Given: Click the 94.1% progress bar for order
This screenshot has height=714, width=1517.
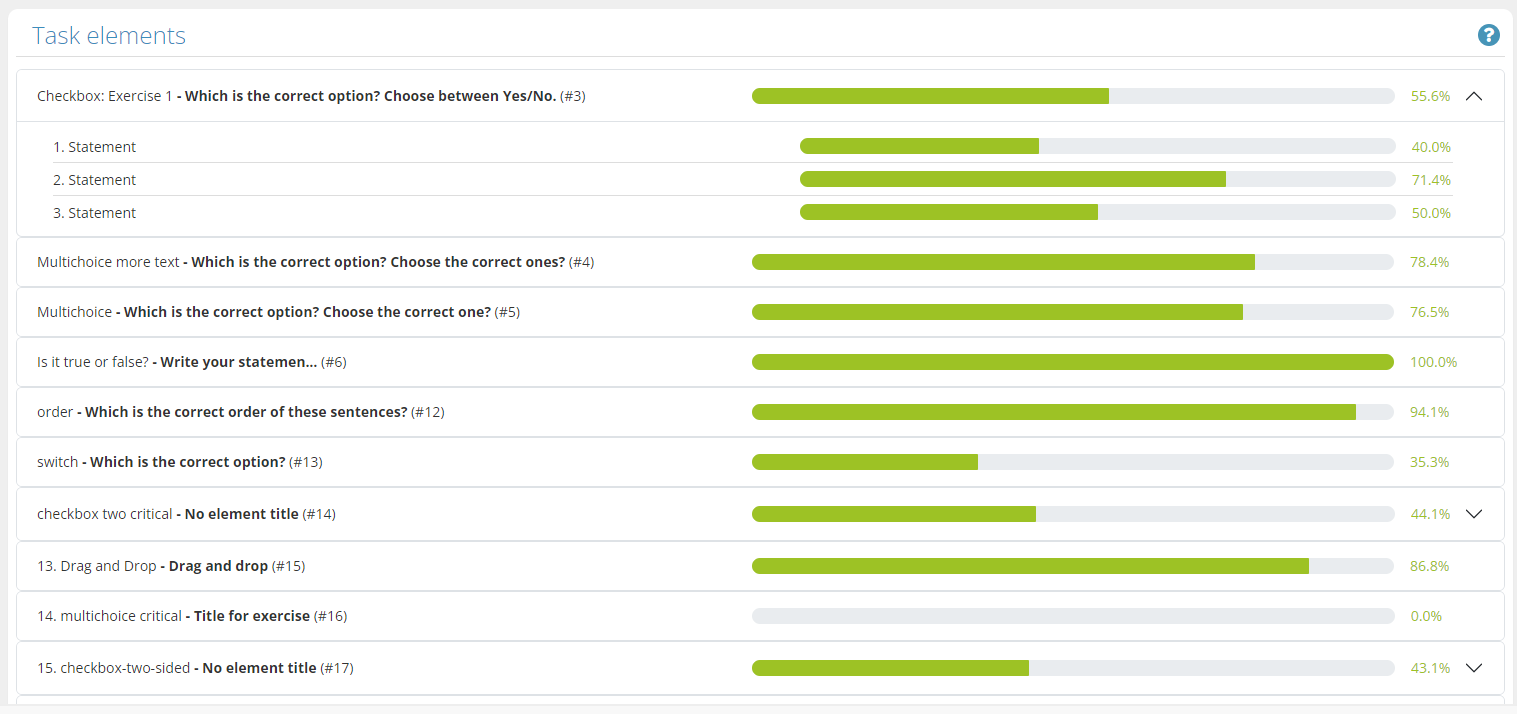Looking at the screenshot, I should (1073, 412).
